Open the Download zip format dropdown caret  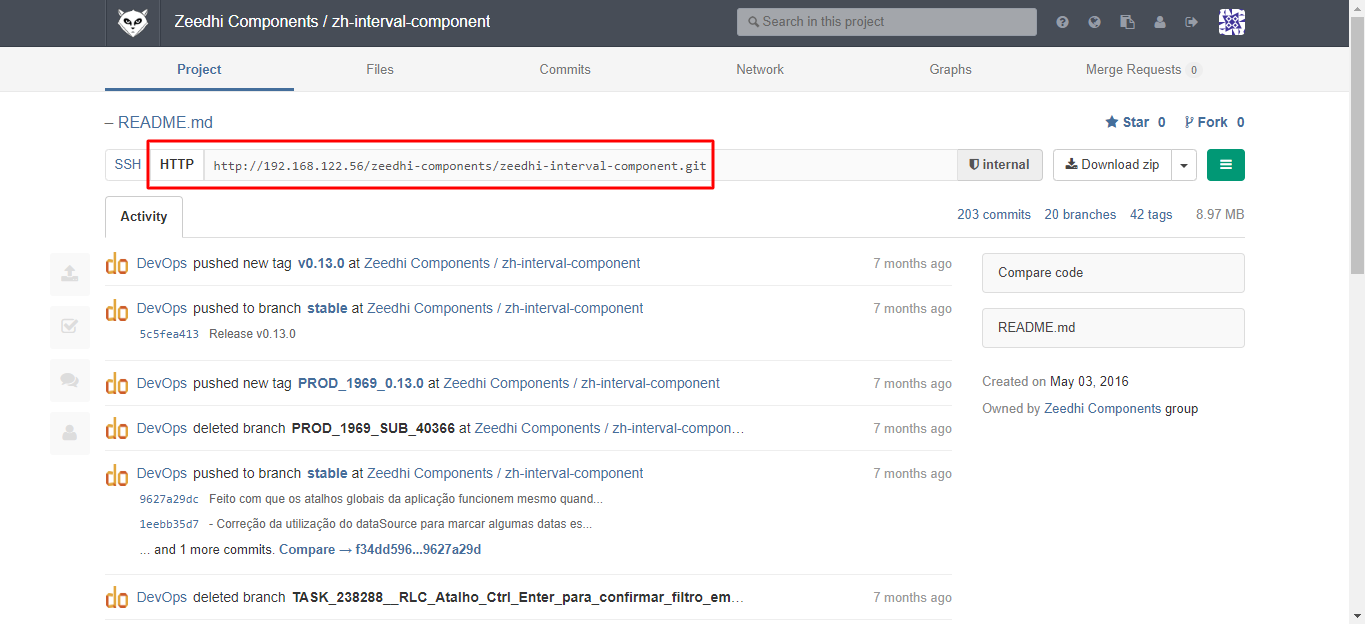point(1184,165)
